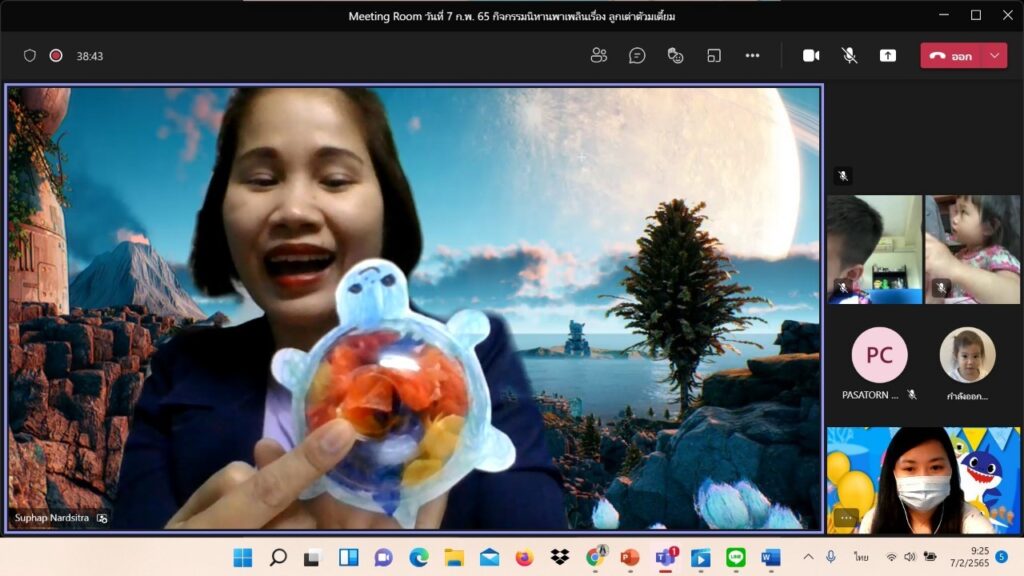Screen dimensions: 1024x576
Task: Expand the leave options dropdown arrow
Action: [994, 56]
